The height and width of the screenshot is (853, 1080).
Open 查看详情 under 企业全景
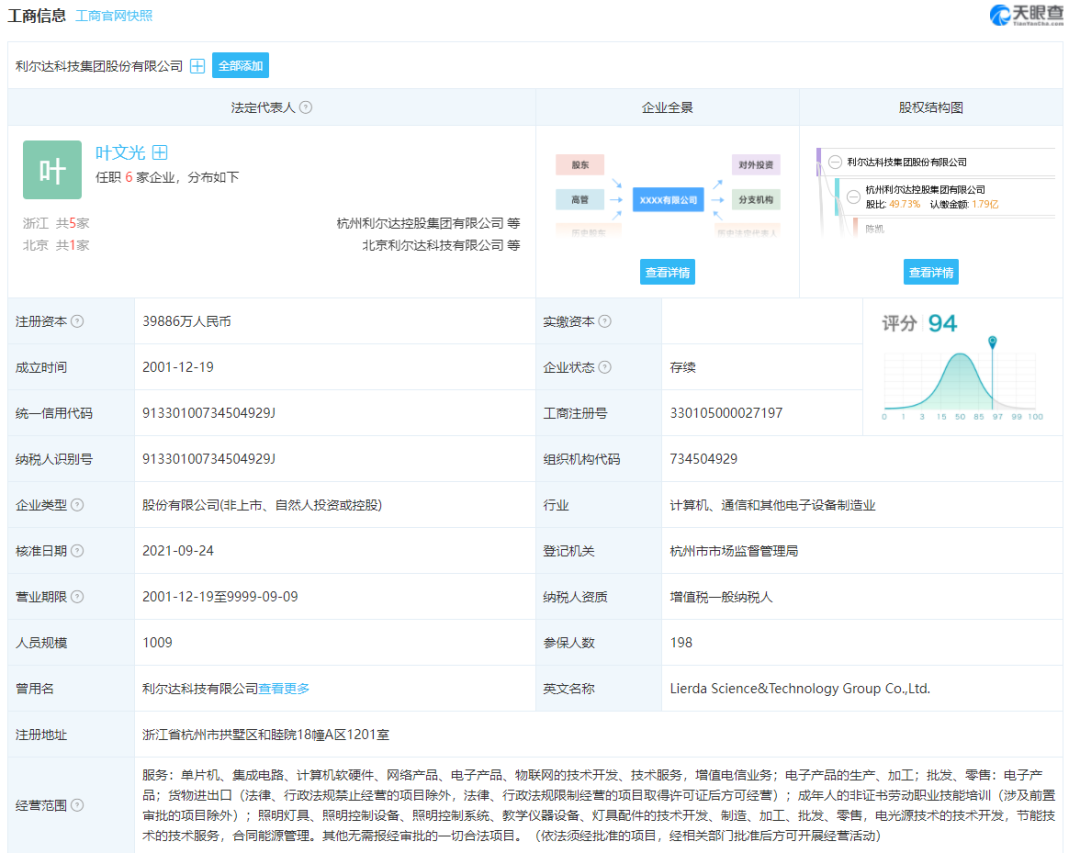[667, 272]
